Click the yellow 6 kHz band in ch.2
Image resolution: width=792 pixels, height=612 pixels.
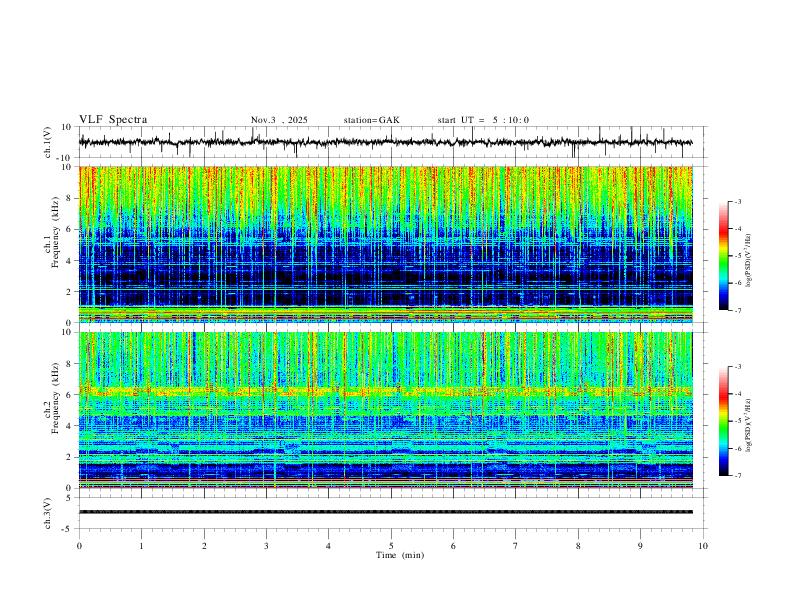(385, 391)
